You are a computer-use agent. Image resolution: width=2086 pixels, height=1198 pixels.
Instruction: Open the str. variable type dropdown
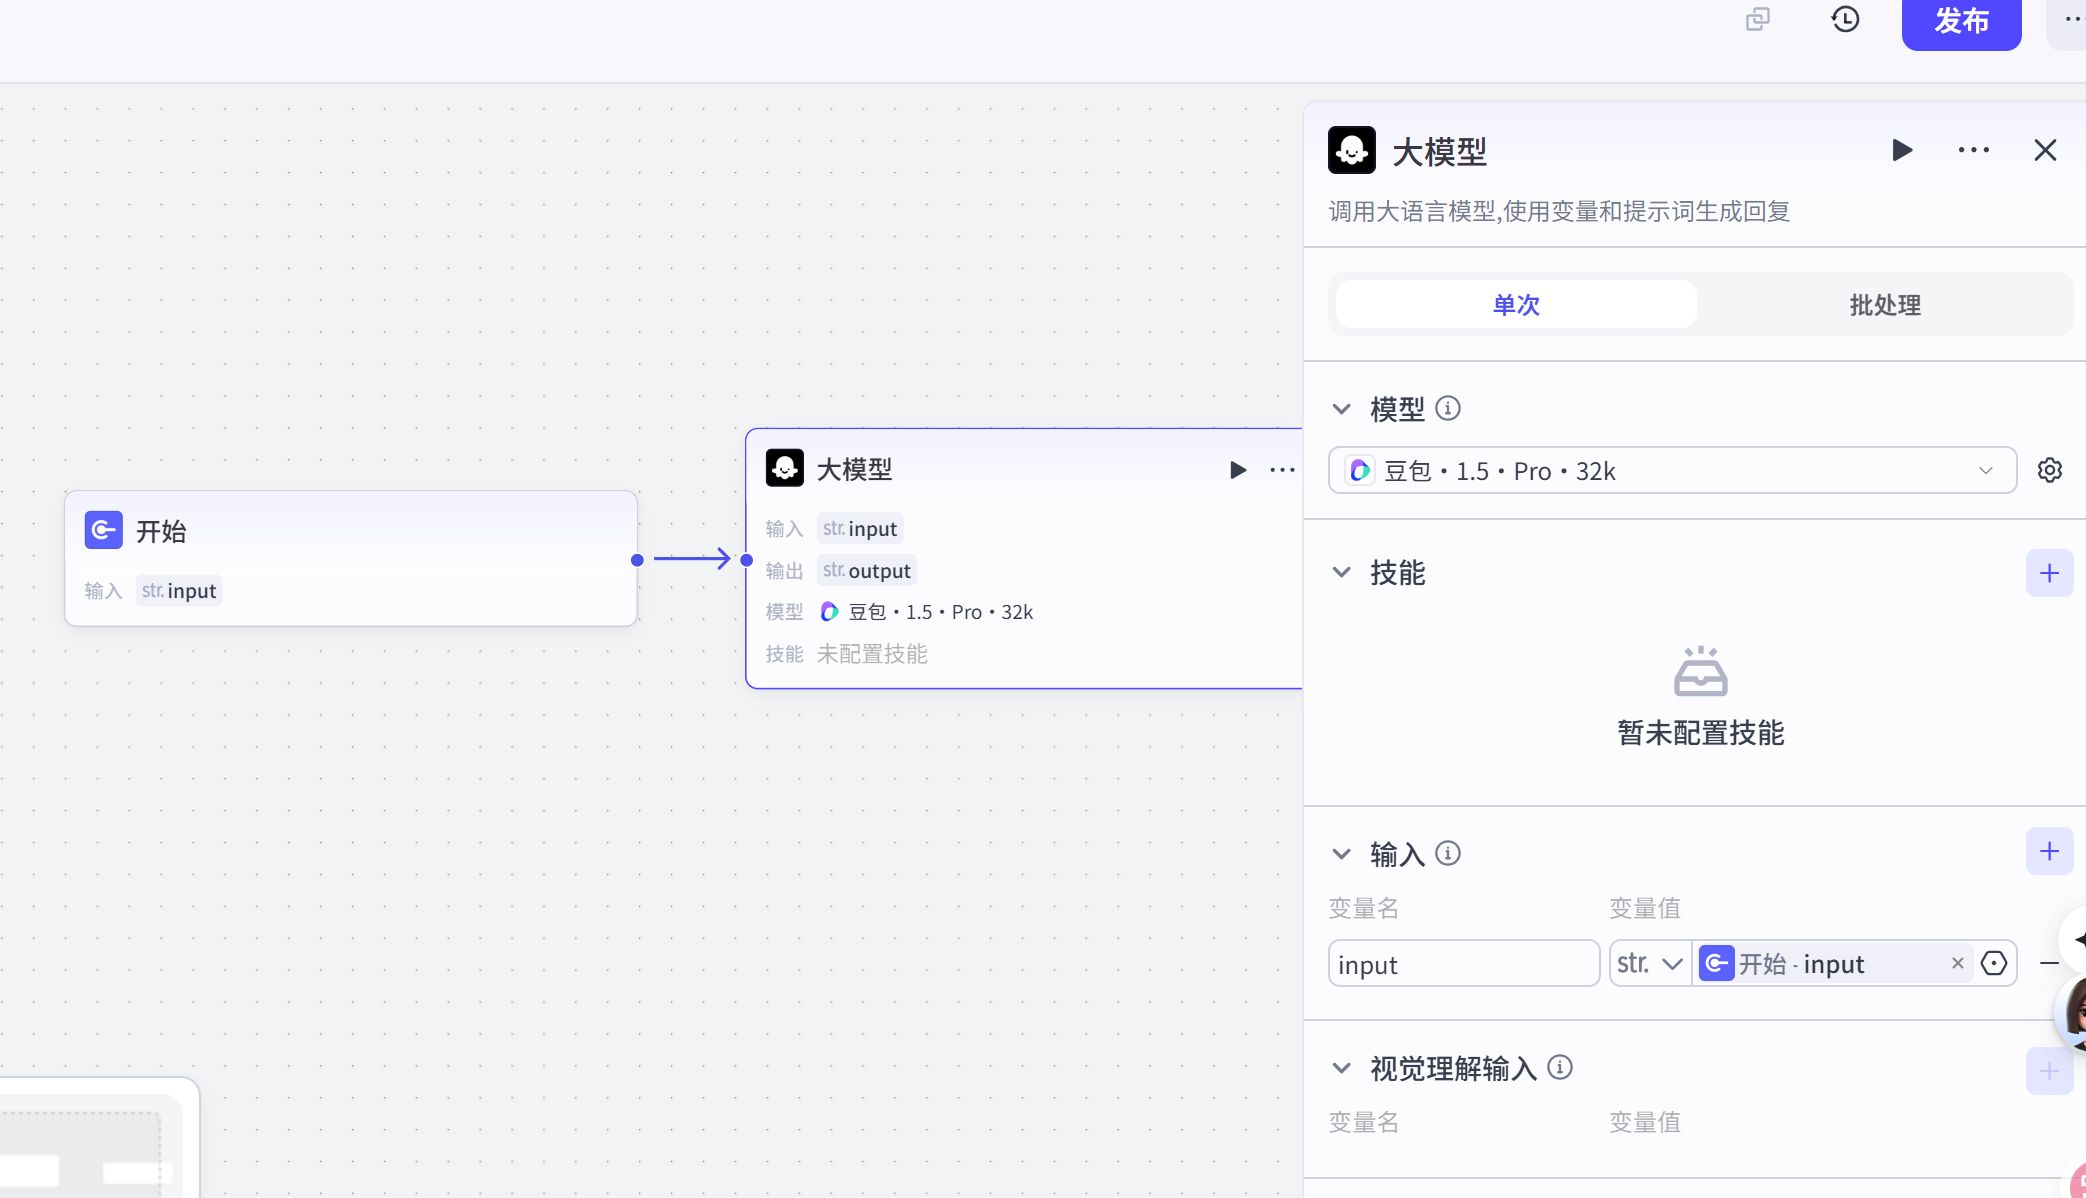(1648, 963)
